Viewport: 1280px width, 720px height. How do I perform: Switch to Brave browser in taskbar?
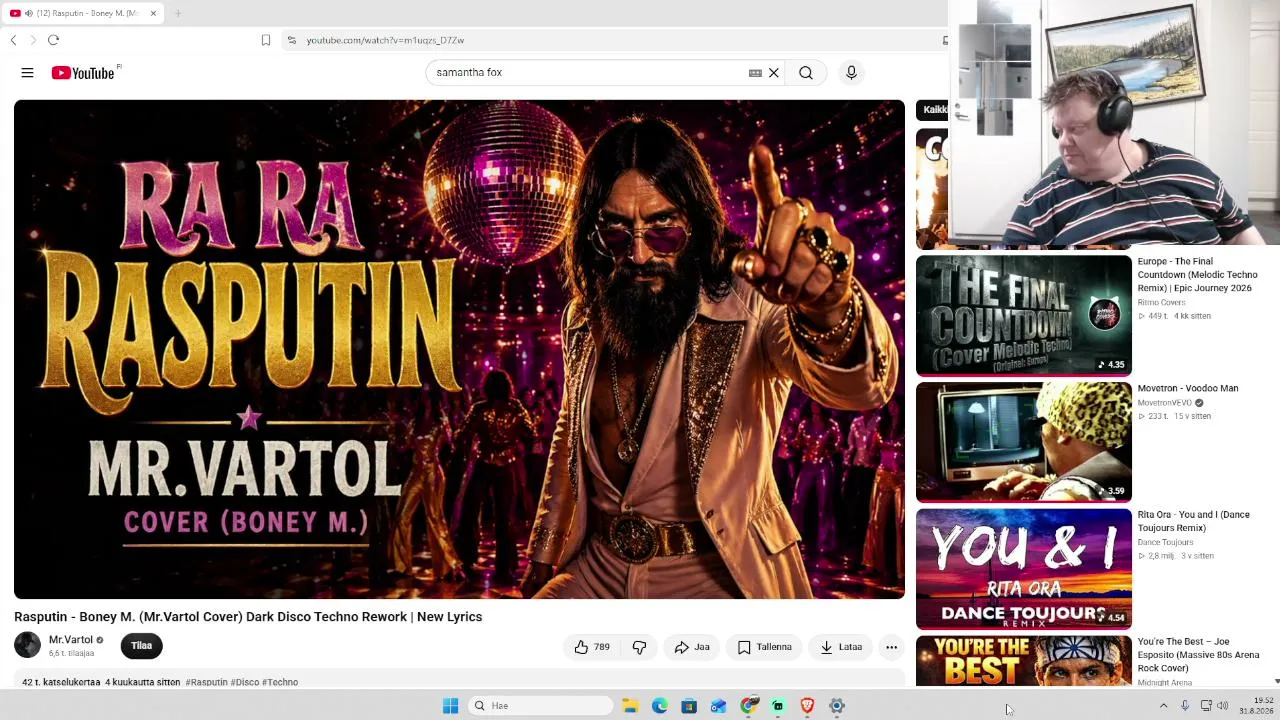tap(807, 706)
